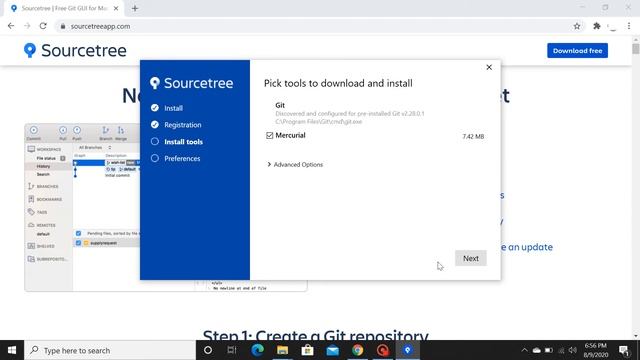Open the red recorder app in the taskbar

coord(382,350)
